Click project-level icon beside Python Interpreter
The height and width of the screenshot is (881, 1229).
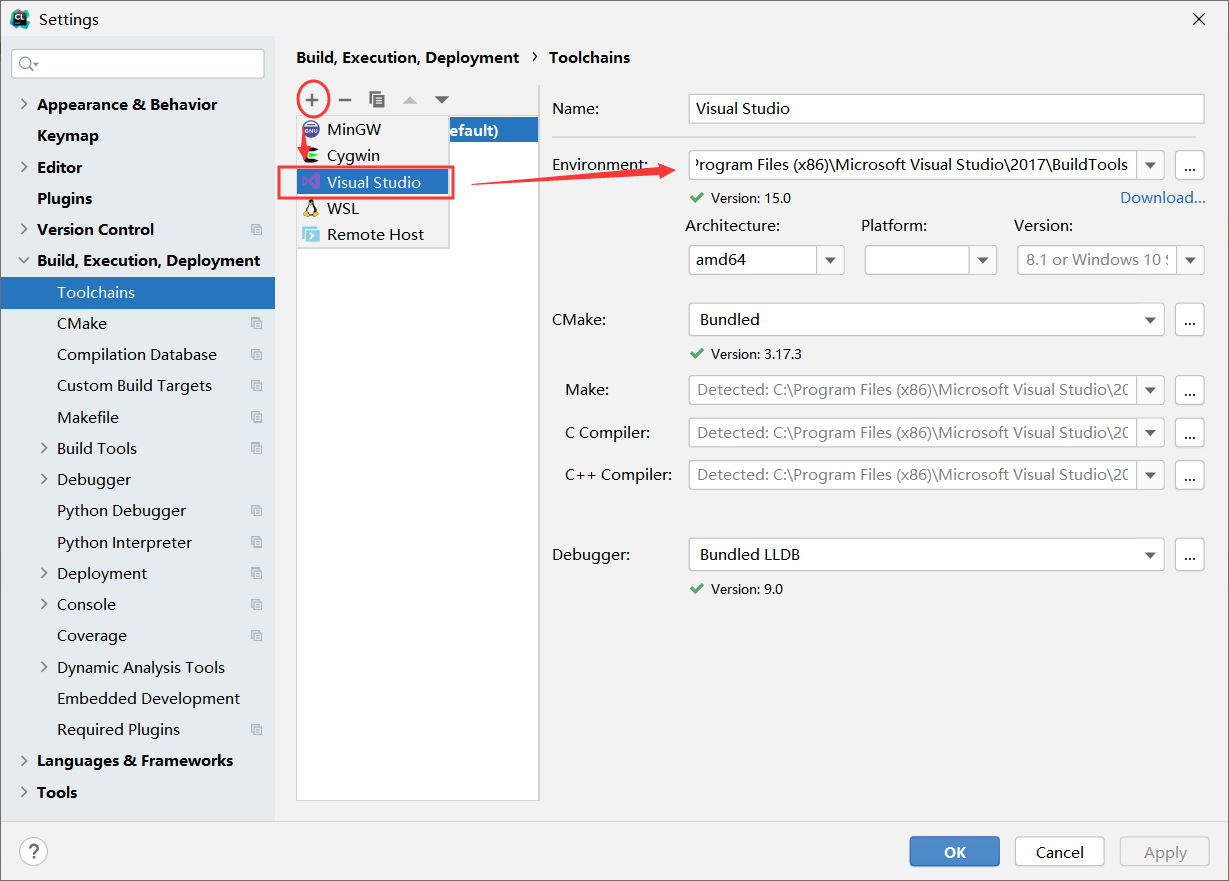(x=257, y=542)
